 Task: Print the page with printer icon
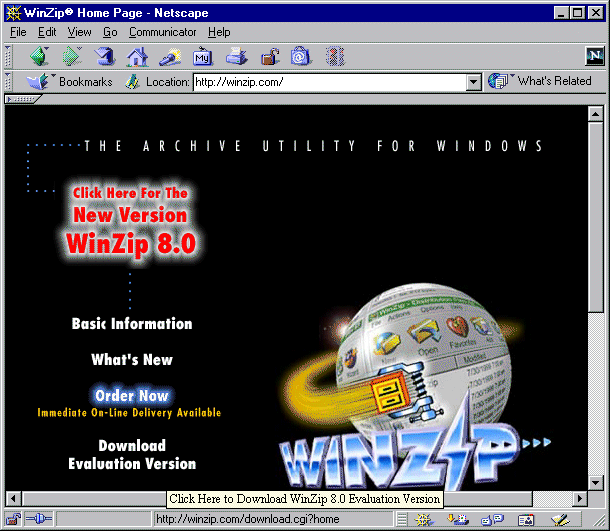point(236,56)
